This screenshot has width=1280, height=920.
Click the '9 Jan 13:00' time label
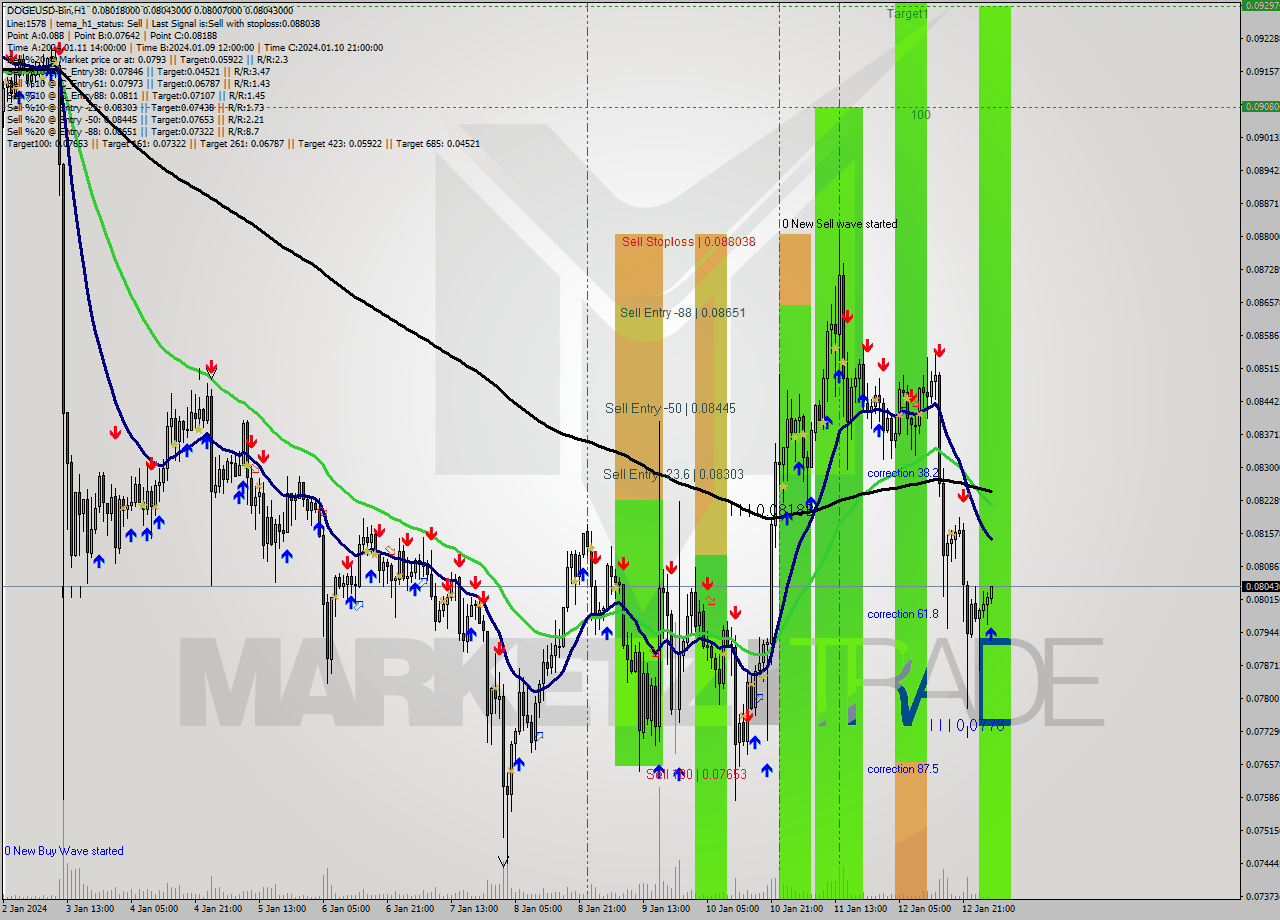pos(665,909)
